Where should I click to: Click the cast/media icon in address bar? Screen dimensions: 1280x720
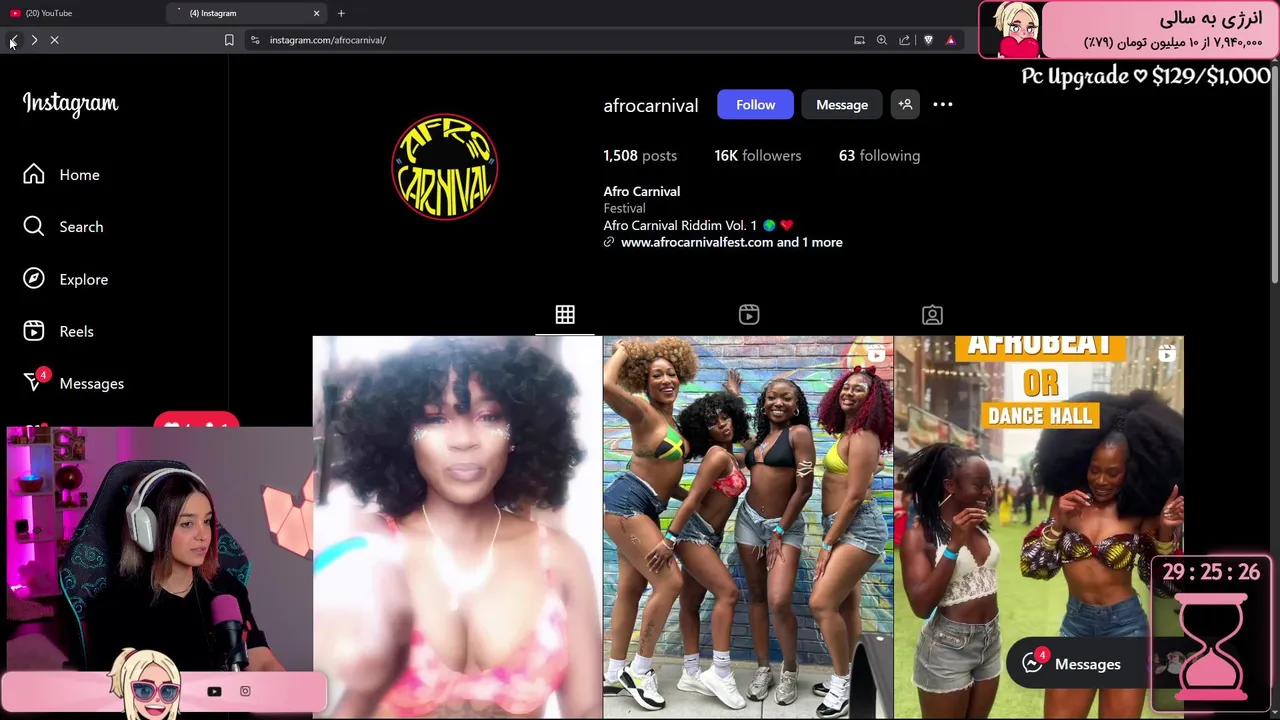[x=859, y=40]
